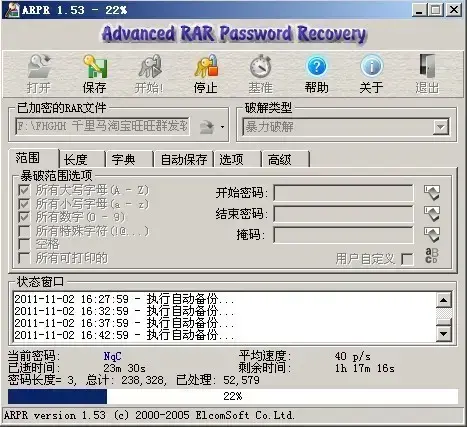
Task: Click the browse RAR file folder icon
Action: point(207,127)
